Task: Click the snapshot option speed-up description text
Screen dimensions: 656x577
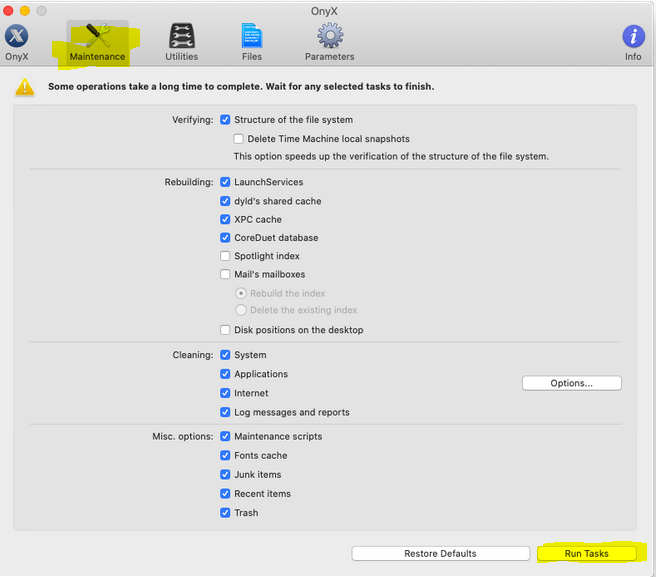Action: click(391, 156)
